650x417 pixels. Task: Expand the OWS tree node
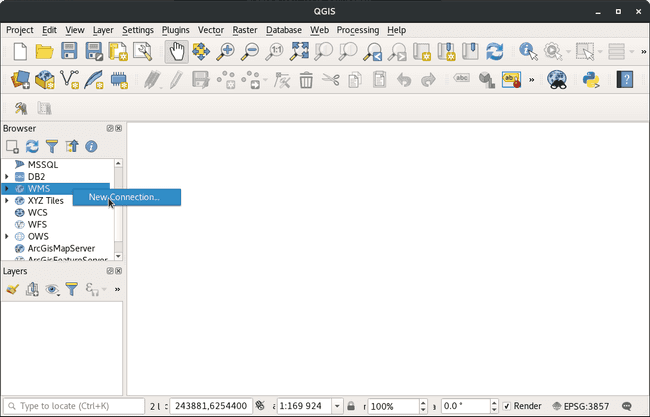[x=7, y=237]
